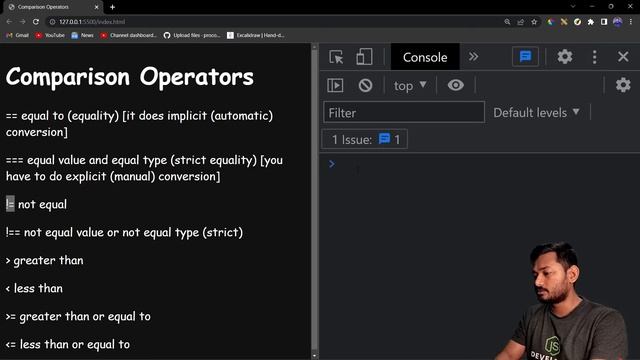Go back in browser history
Image resolution: width=640 pixels, height=360 pixels.
coord(9,22)
